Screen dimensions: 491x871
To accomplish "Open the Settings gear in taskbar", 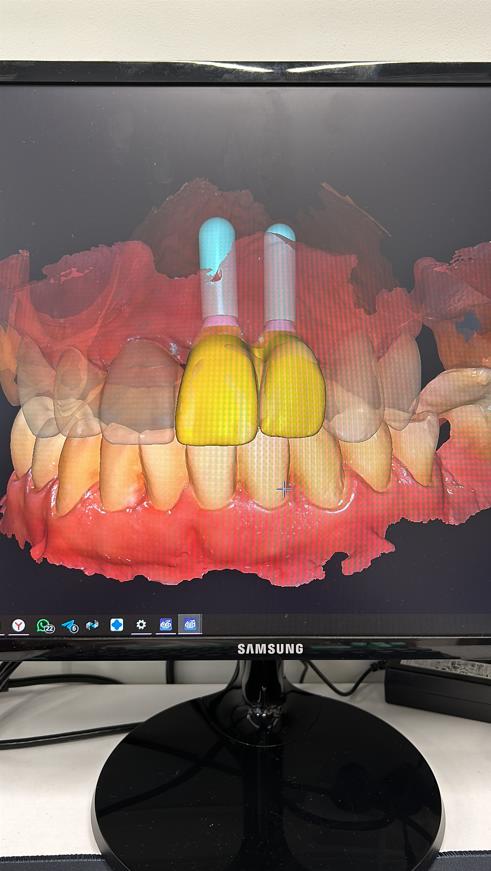I will click(x=141, y=625).
